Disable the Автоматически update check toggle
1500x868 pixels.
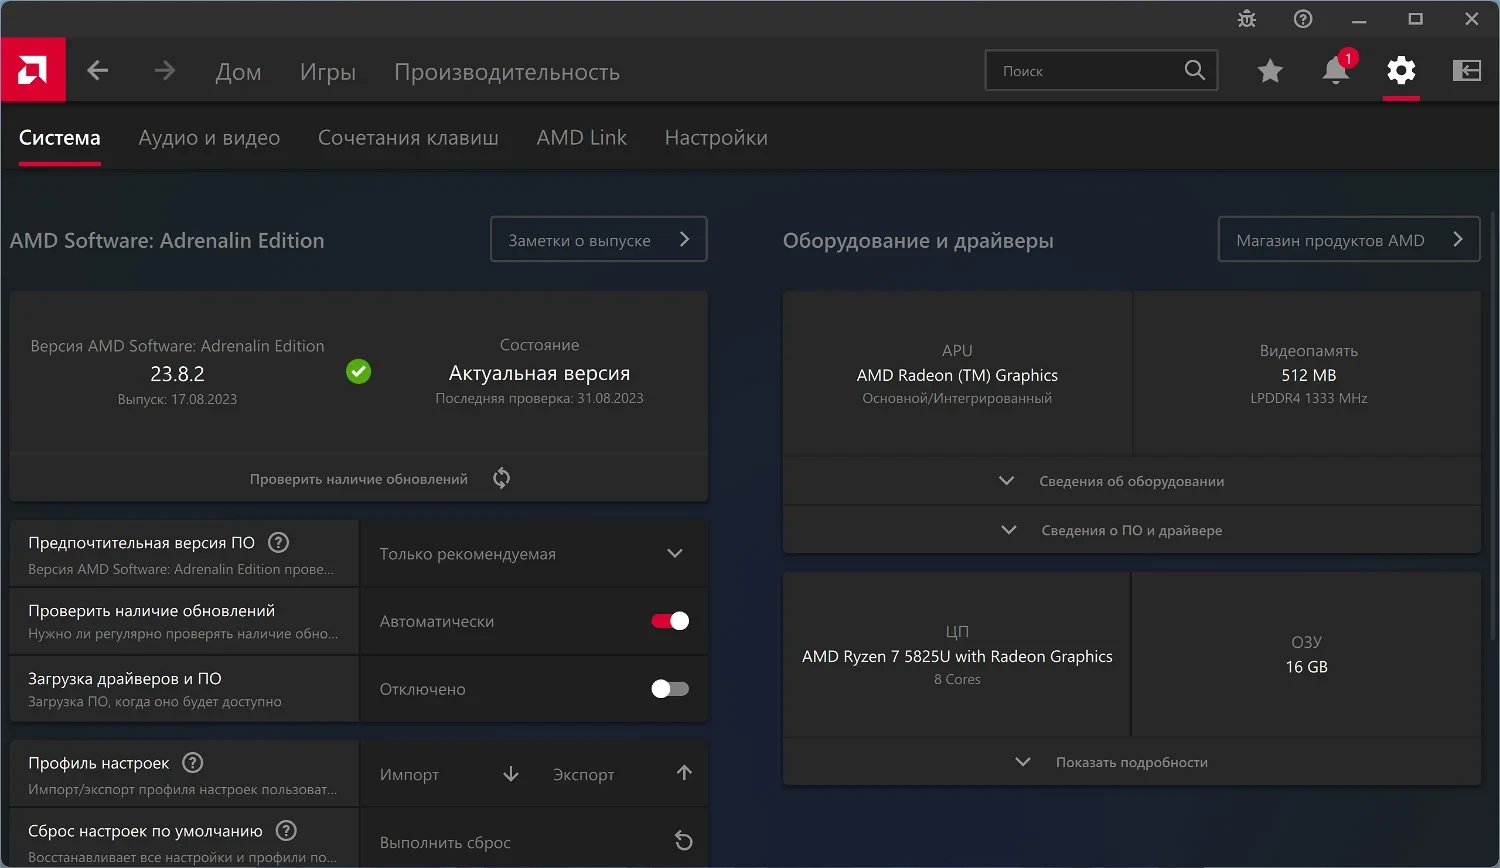pyautogui.click(x=669, y=620)
